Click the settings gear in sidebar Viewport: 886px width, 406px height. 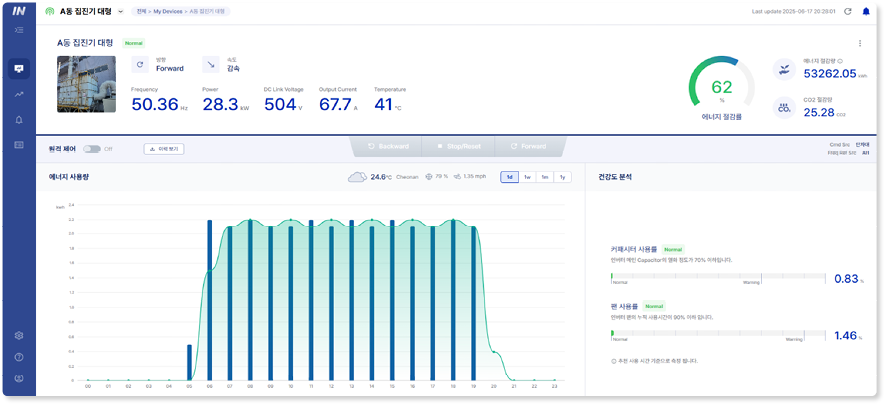pos(19,336)
